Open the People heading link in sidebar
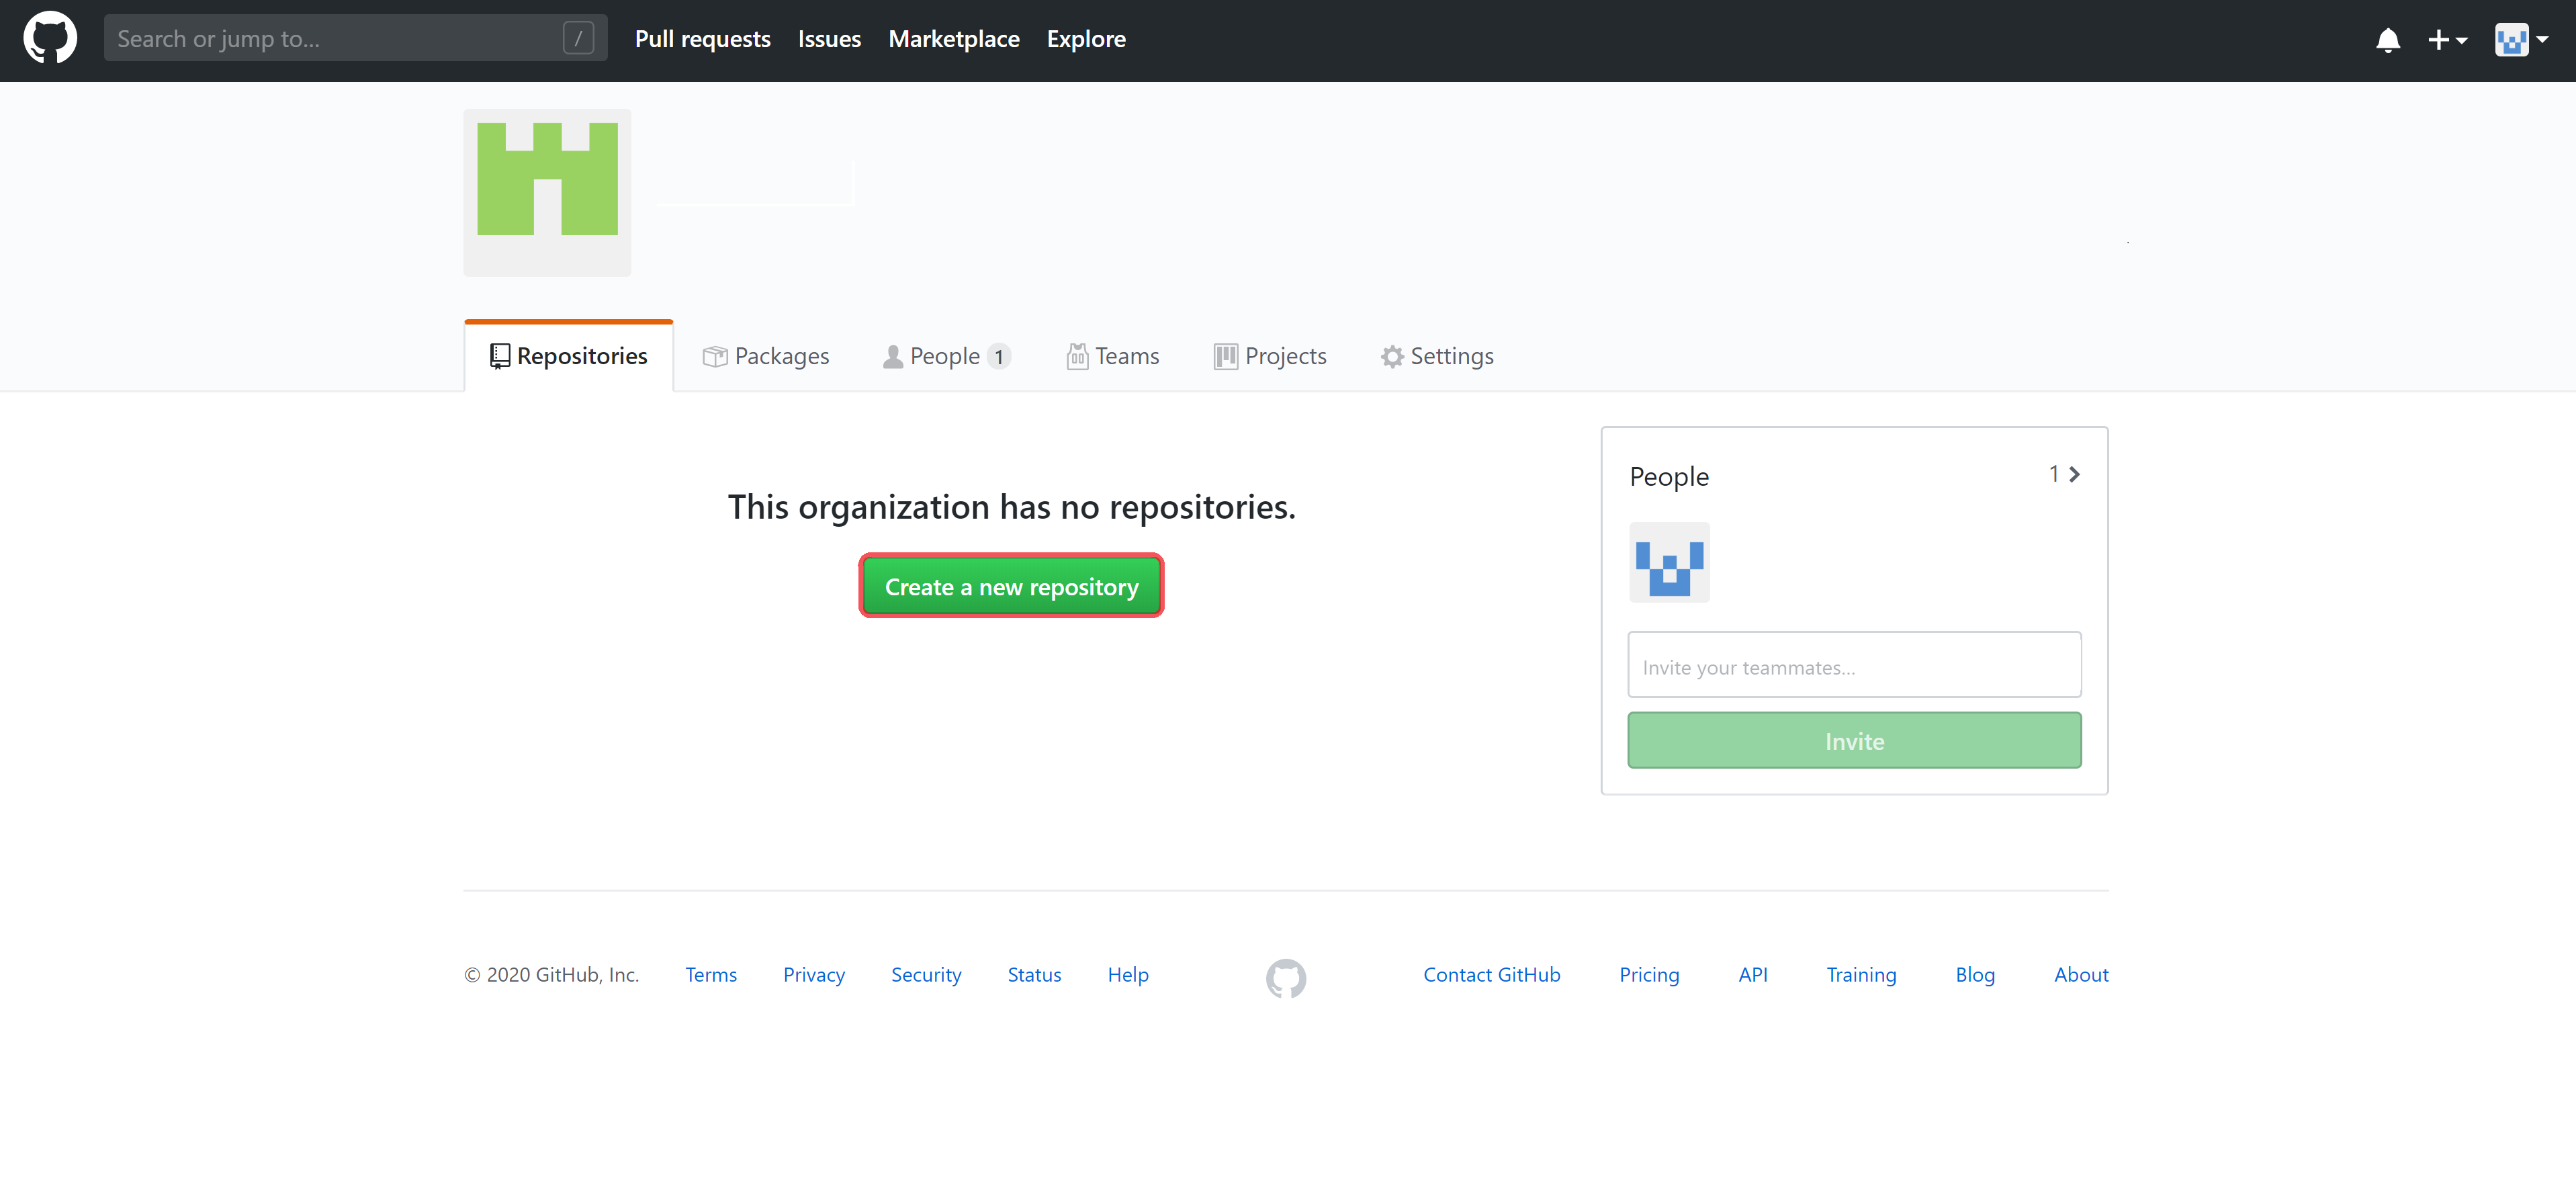The height and width of the screenshot is (1198, 2576). [x=1669, y=476]
